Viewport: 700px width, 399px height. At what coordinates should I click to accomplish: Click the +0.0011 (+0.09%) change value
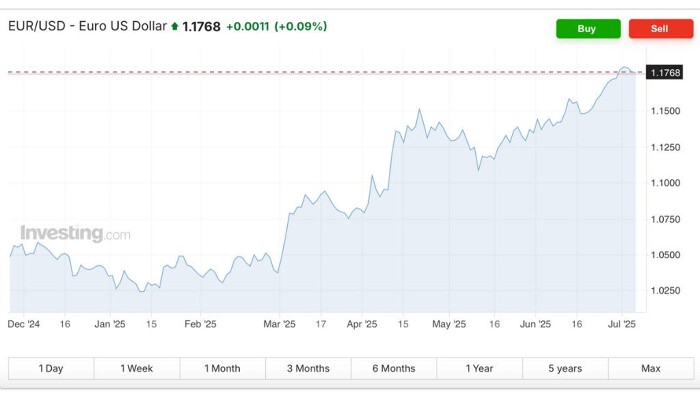(276, 26)
